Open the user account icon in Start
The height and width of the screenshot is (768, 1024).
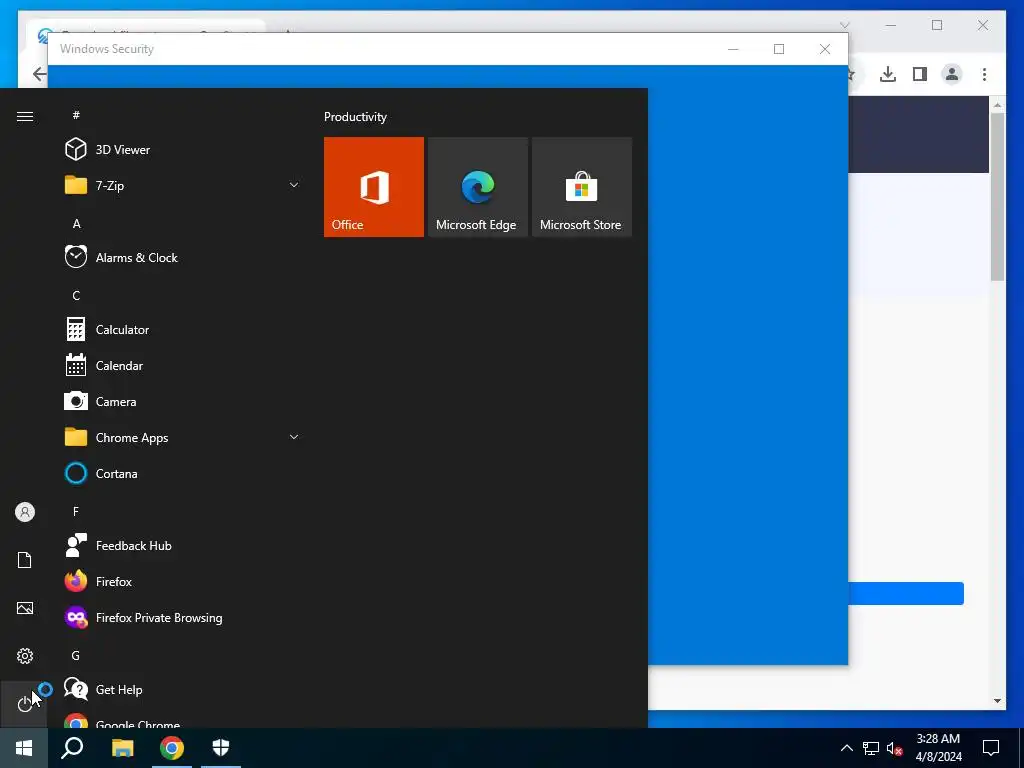(x=25, y=512)
